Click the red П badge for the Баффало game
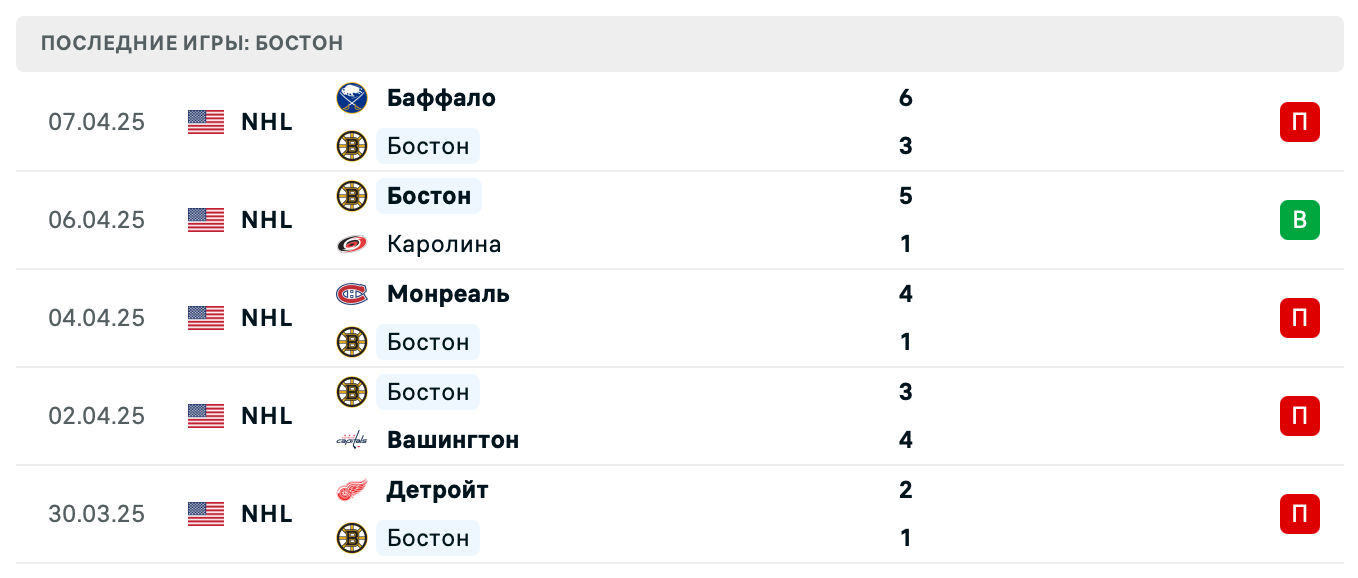1358x578 pixels. 1299,121
